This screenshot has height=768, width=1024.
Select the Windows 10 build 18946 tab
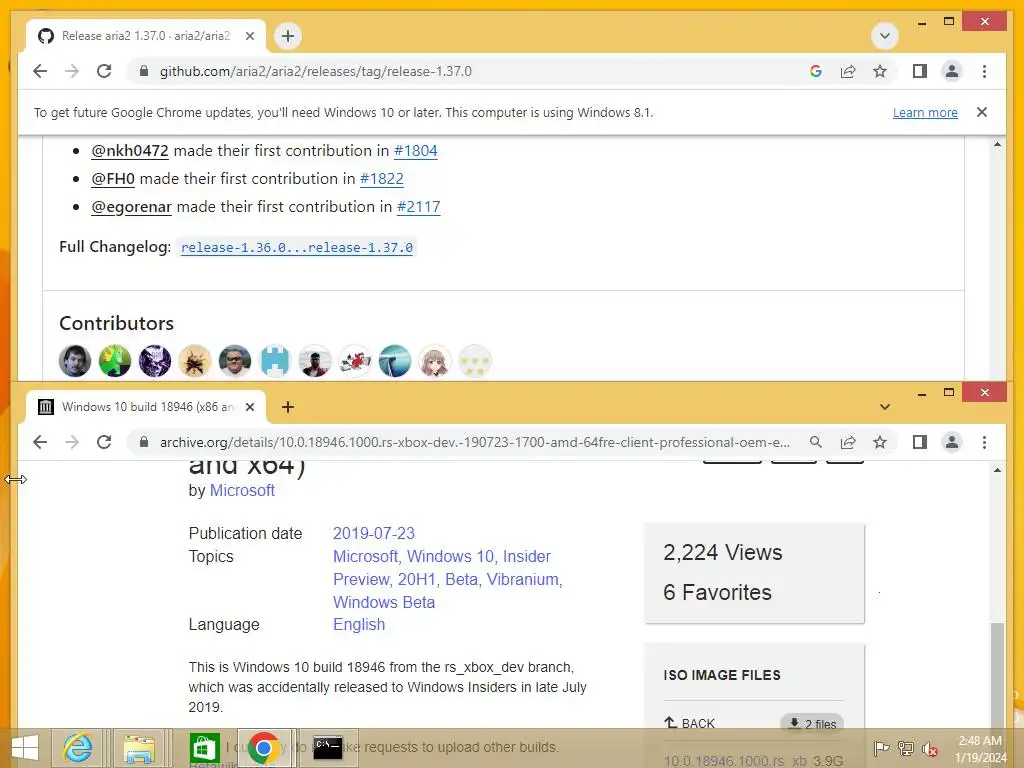pos(146,407)
